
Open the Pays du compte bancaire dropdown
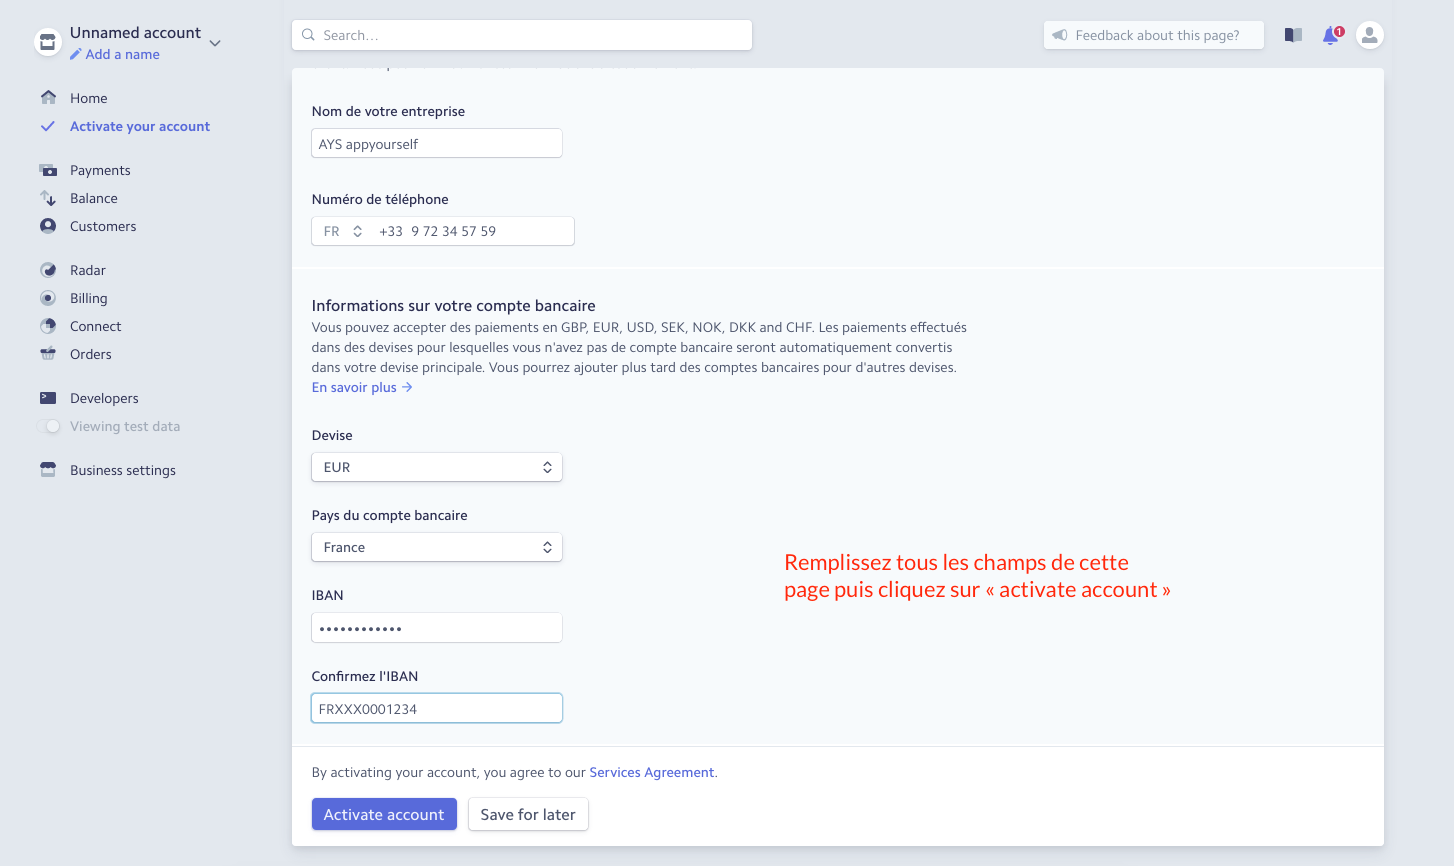pyautogui.click(x=437, y=547)
